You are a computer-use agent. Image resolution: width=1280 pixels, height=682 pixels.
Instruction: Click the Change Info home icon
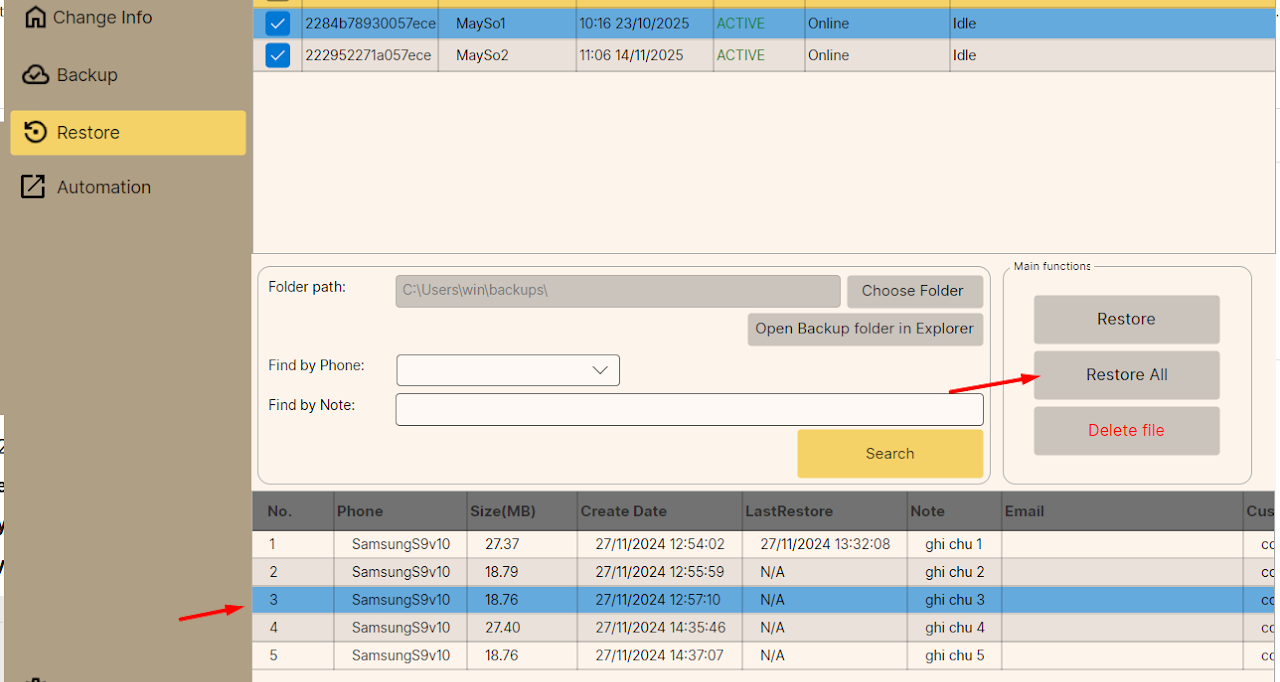click(x=35, y=17)
